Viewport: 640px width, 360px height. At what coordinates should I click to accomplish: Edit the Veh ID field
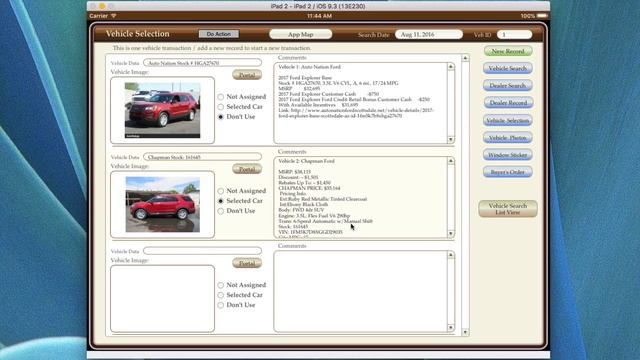[x=514, y=35]
